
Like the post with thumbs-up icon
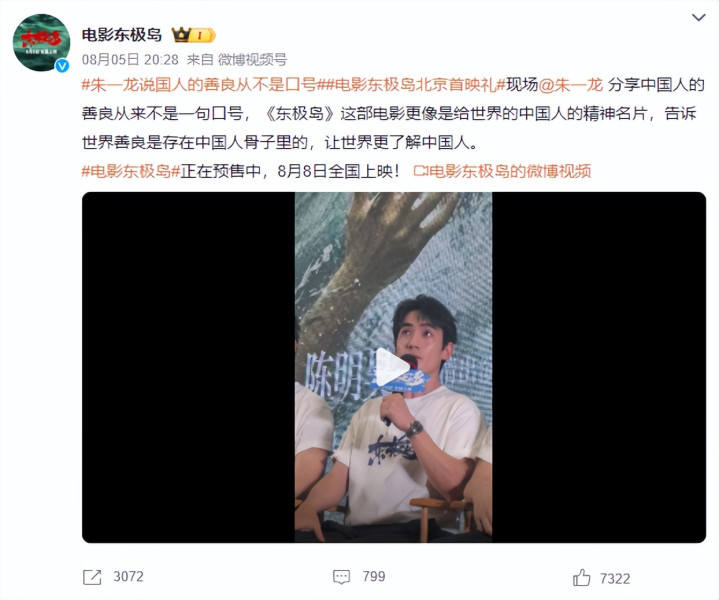581,578
